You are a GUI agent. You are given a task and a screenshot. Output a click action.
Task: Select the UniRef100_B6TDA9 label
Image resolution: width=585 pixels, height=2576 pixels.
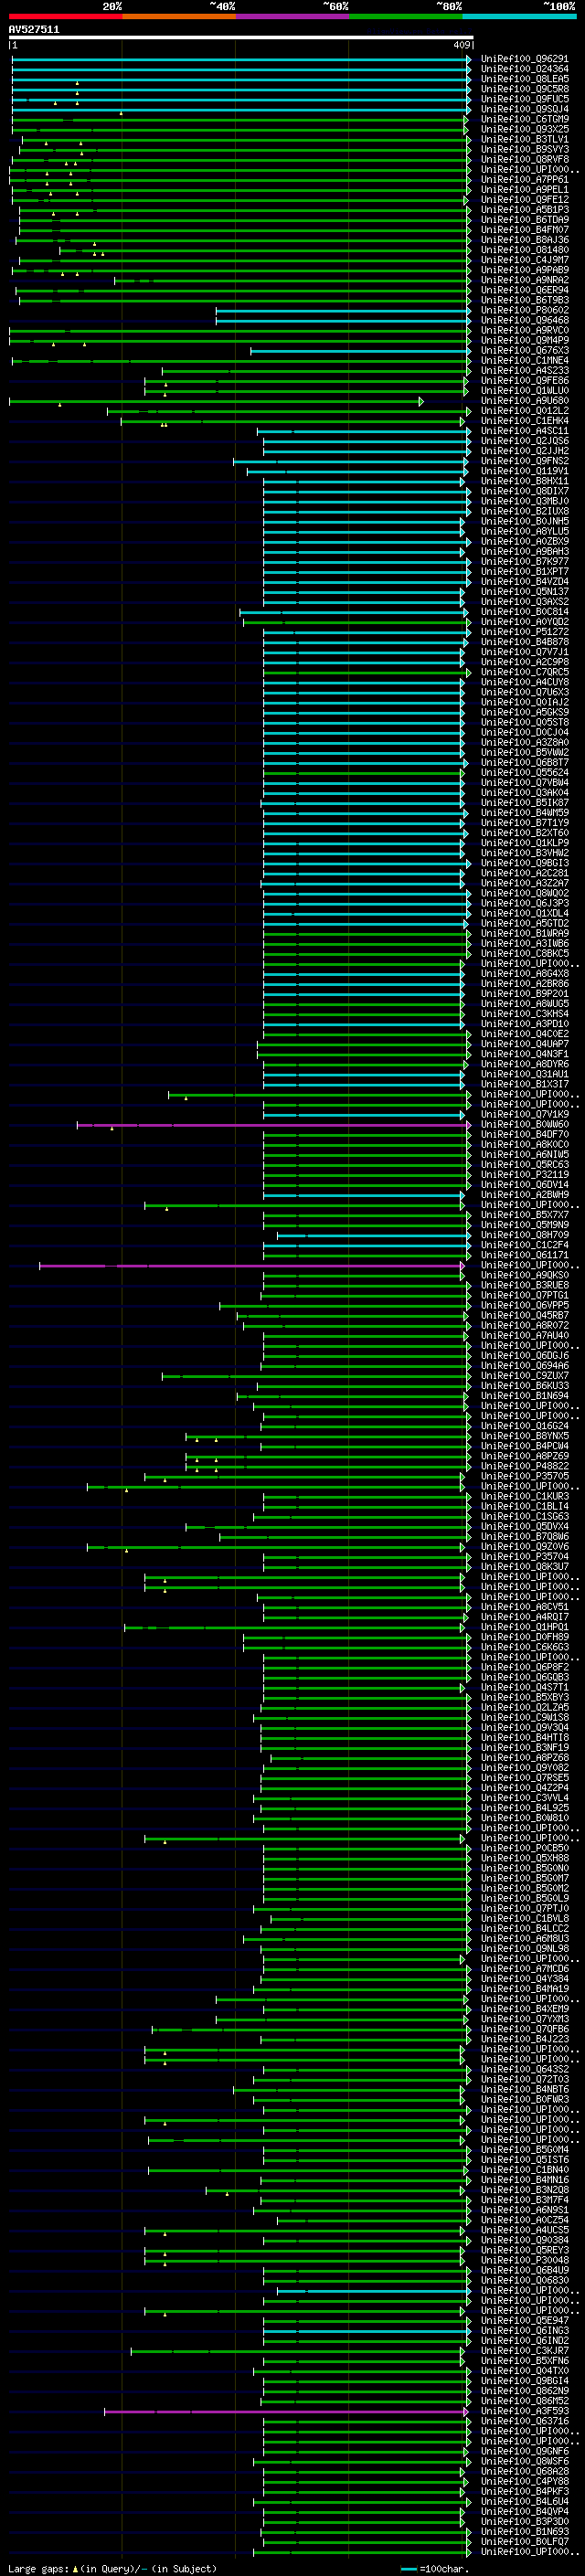pyautogui.click(x=524, y=219)
